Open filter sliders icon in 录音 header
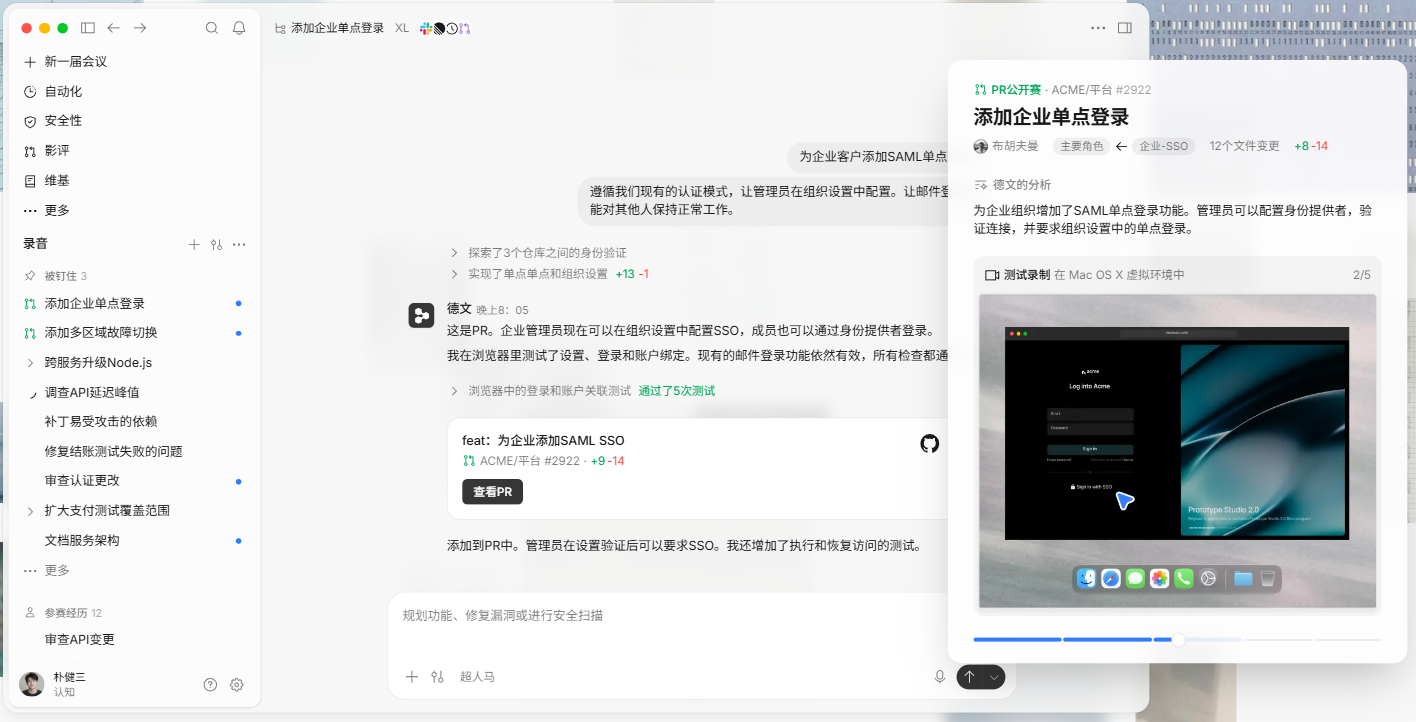This screenshot has width=1416, height=722. 216,244
